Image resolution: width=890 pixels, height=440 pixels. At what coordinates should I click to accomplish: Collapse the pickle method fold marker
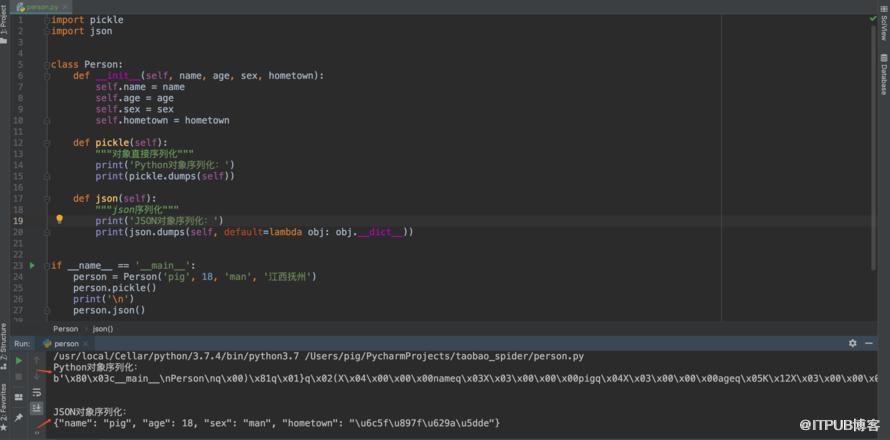pyautogui.click(x=47, y=143)
